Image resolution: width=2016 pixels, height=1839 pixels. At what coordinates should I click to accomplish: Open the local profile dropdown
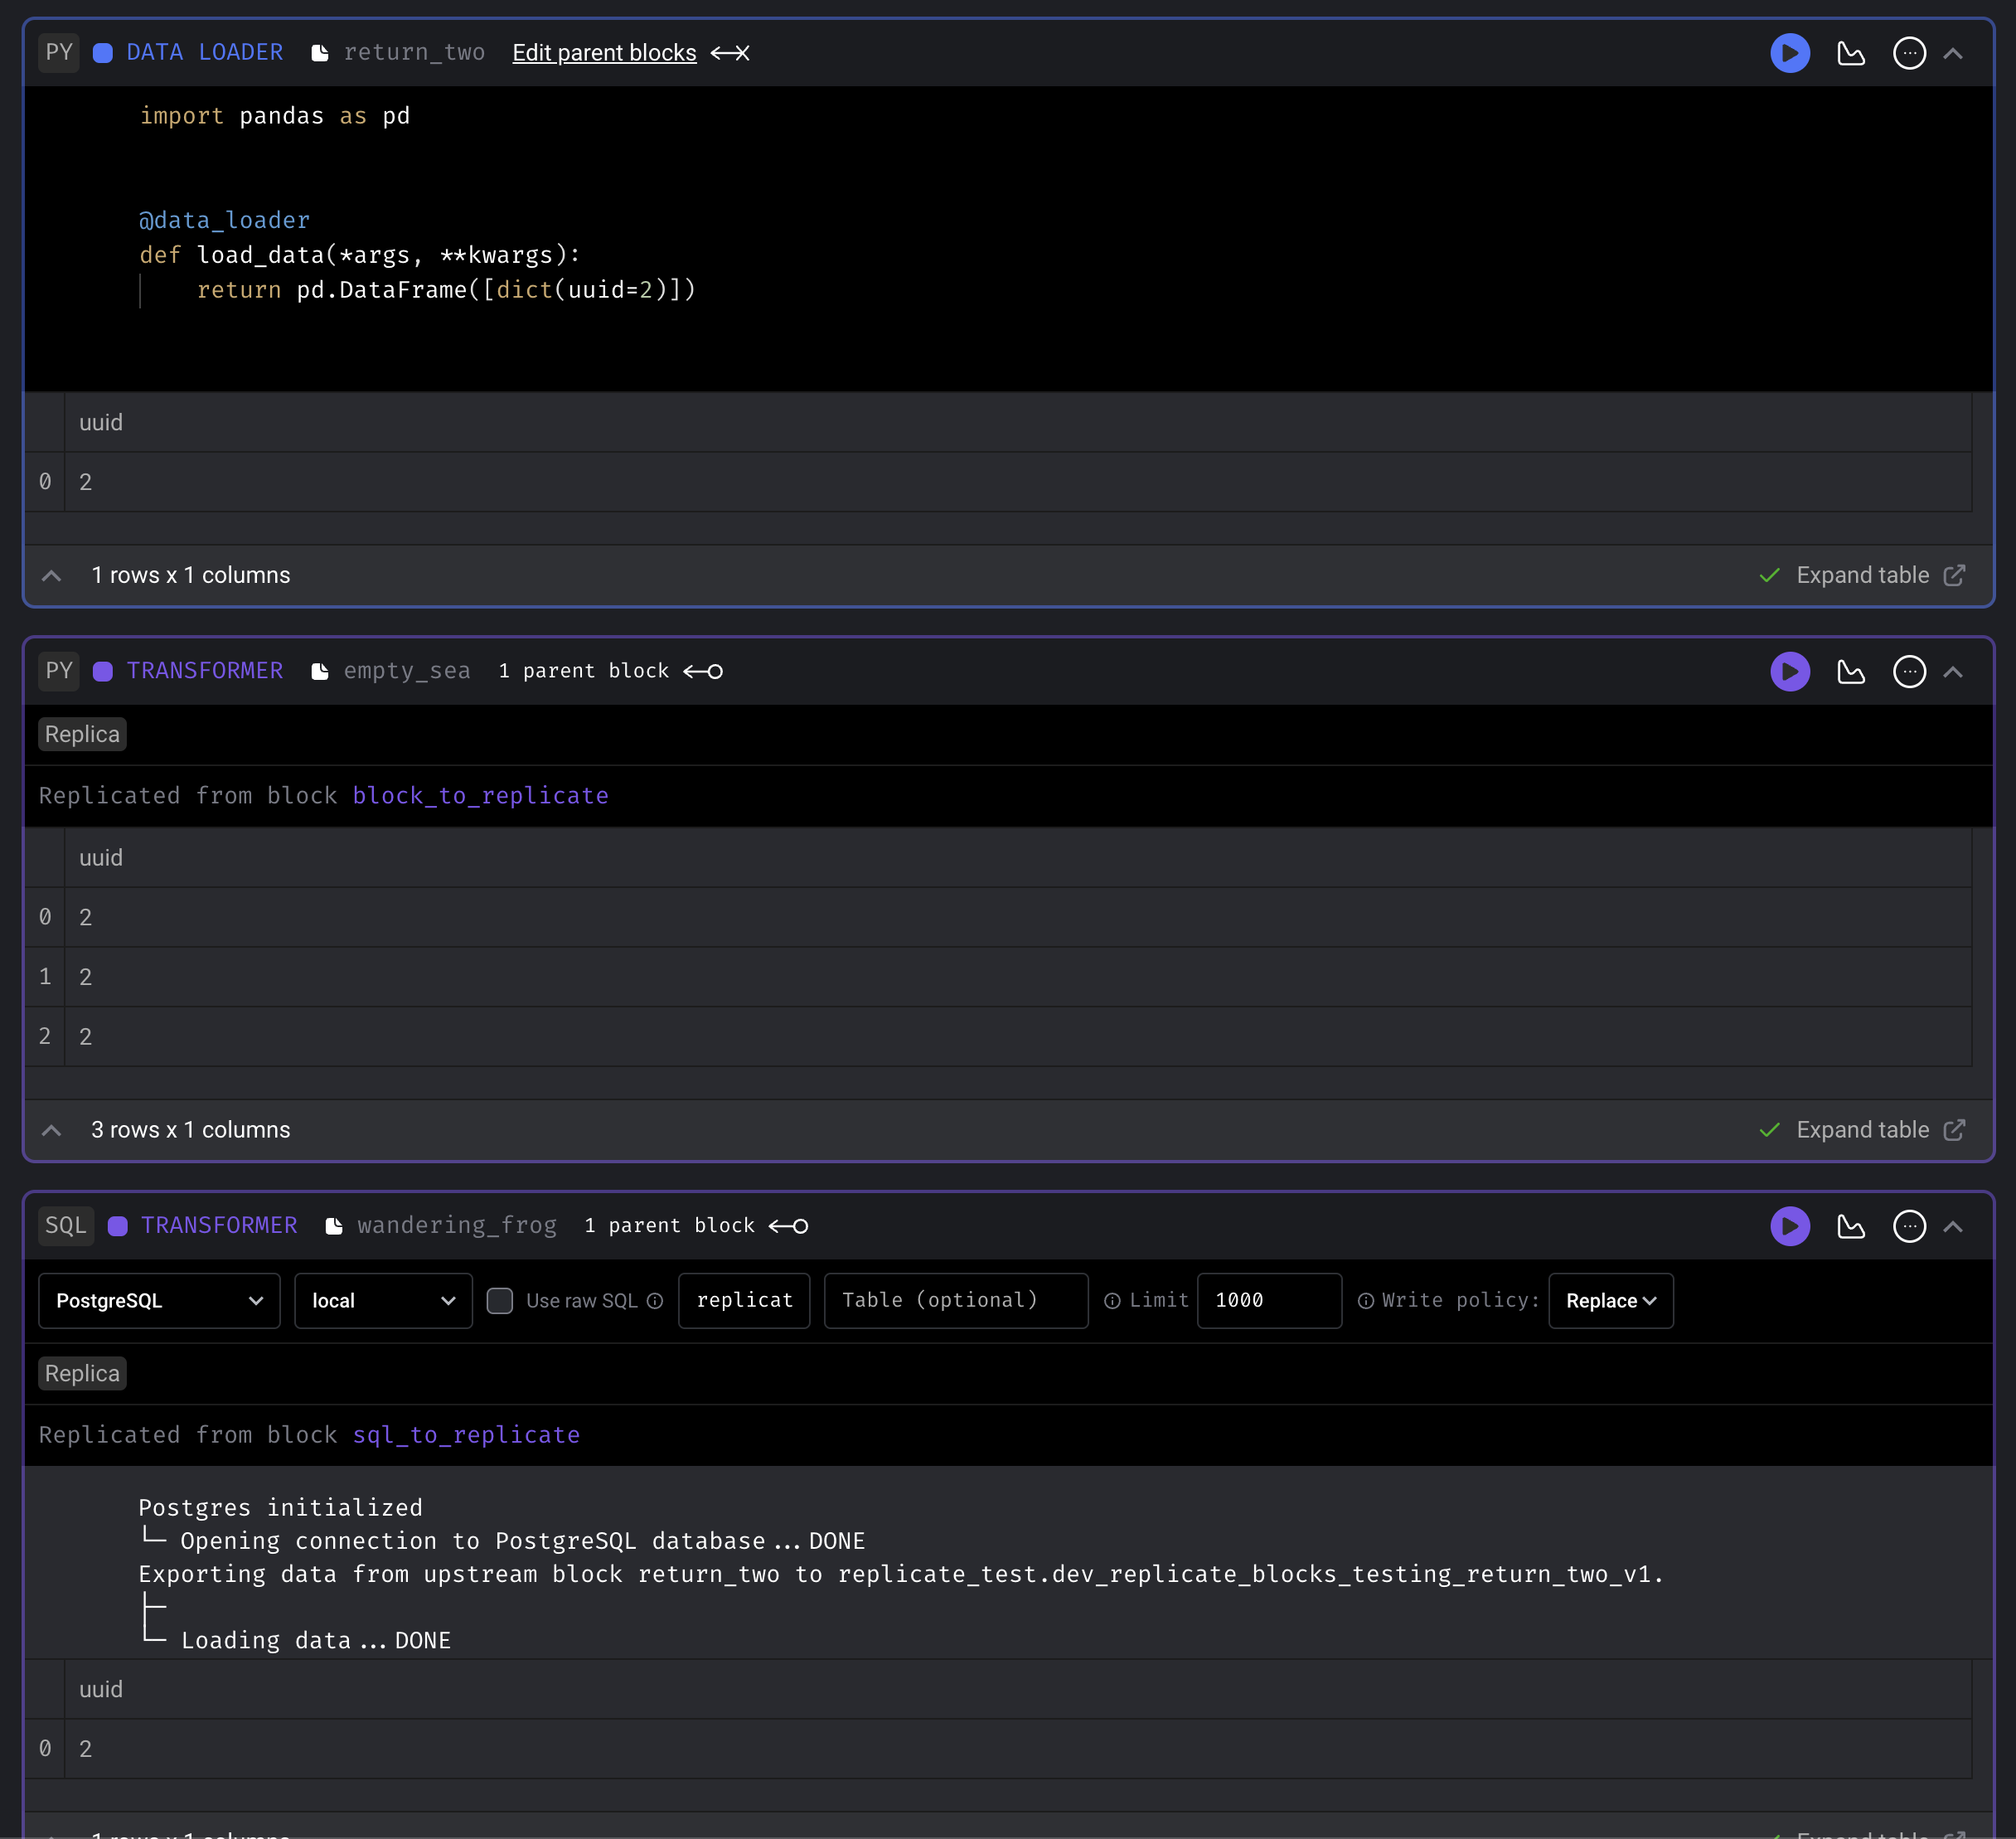click(x=383, y=1301)
